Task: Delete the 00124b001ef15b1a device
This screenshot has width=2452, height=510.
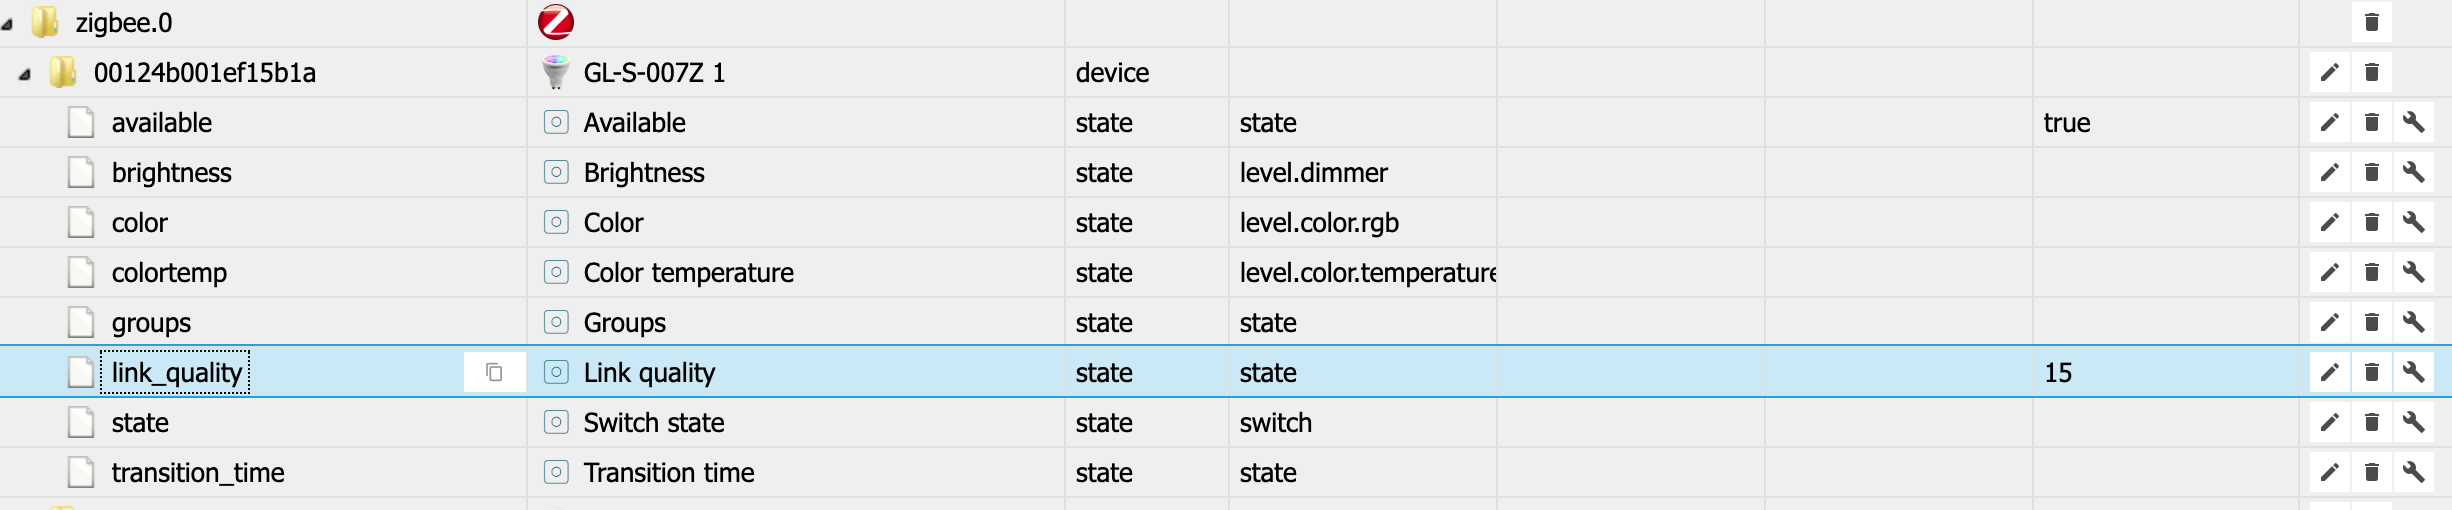Action: pos(2371,72)
